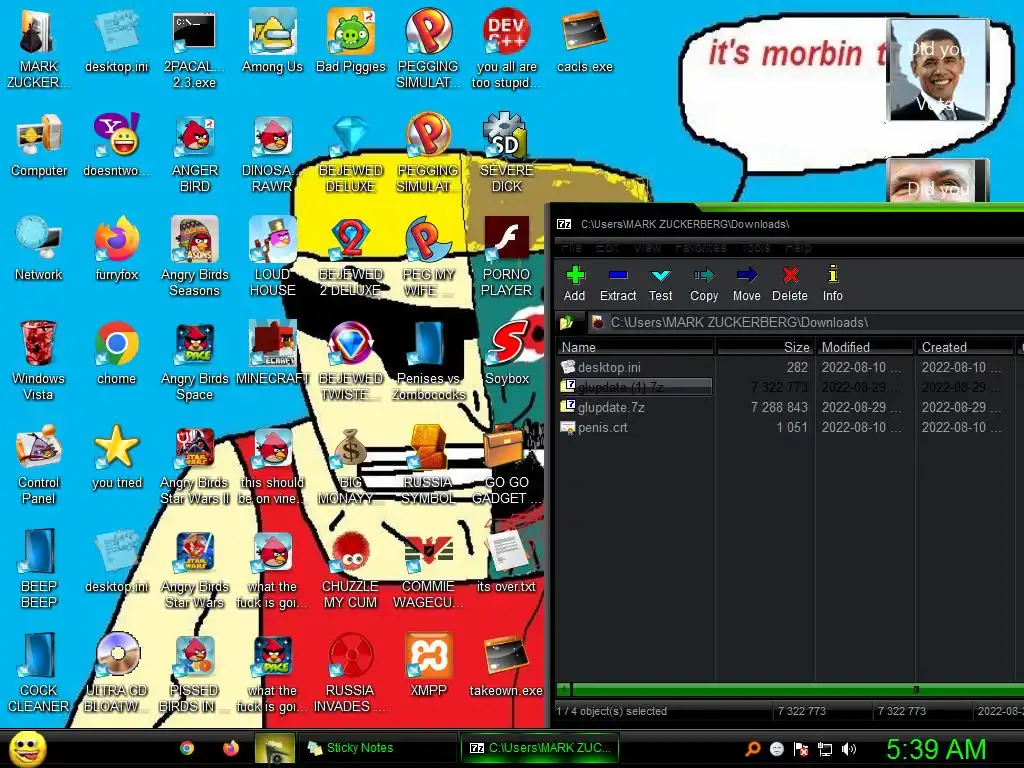Select the BEJEWED DELUXE diamond icon
Image resolution: width=1024 pixels, height=768 pixels.
pos(351,153)
